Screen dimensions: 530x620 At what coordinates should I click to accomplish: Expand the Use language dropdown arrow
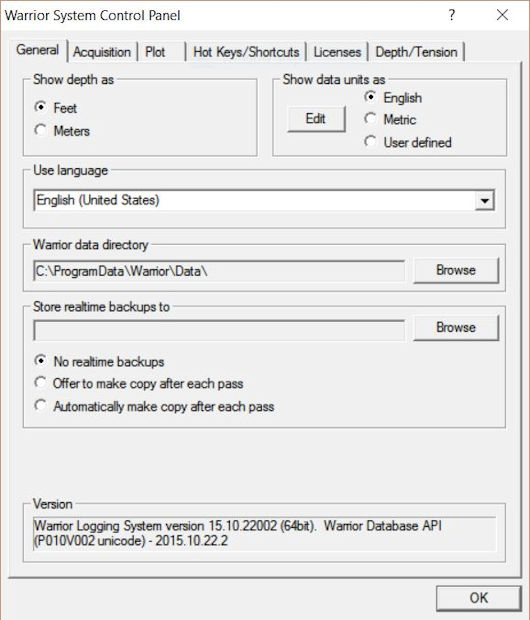(x=485, y=200)
